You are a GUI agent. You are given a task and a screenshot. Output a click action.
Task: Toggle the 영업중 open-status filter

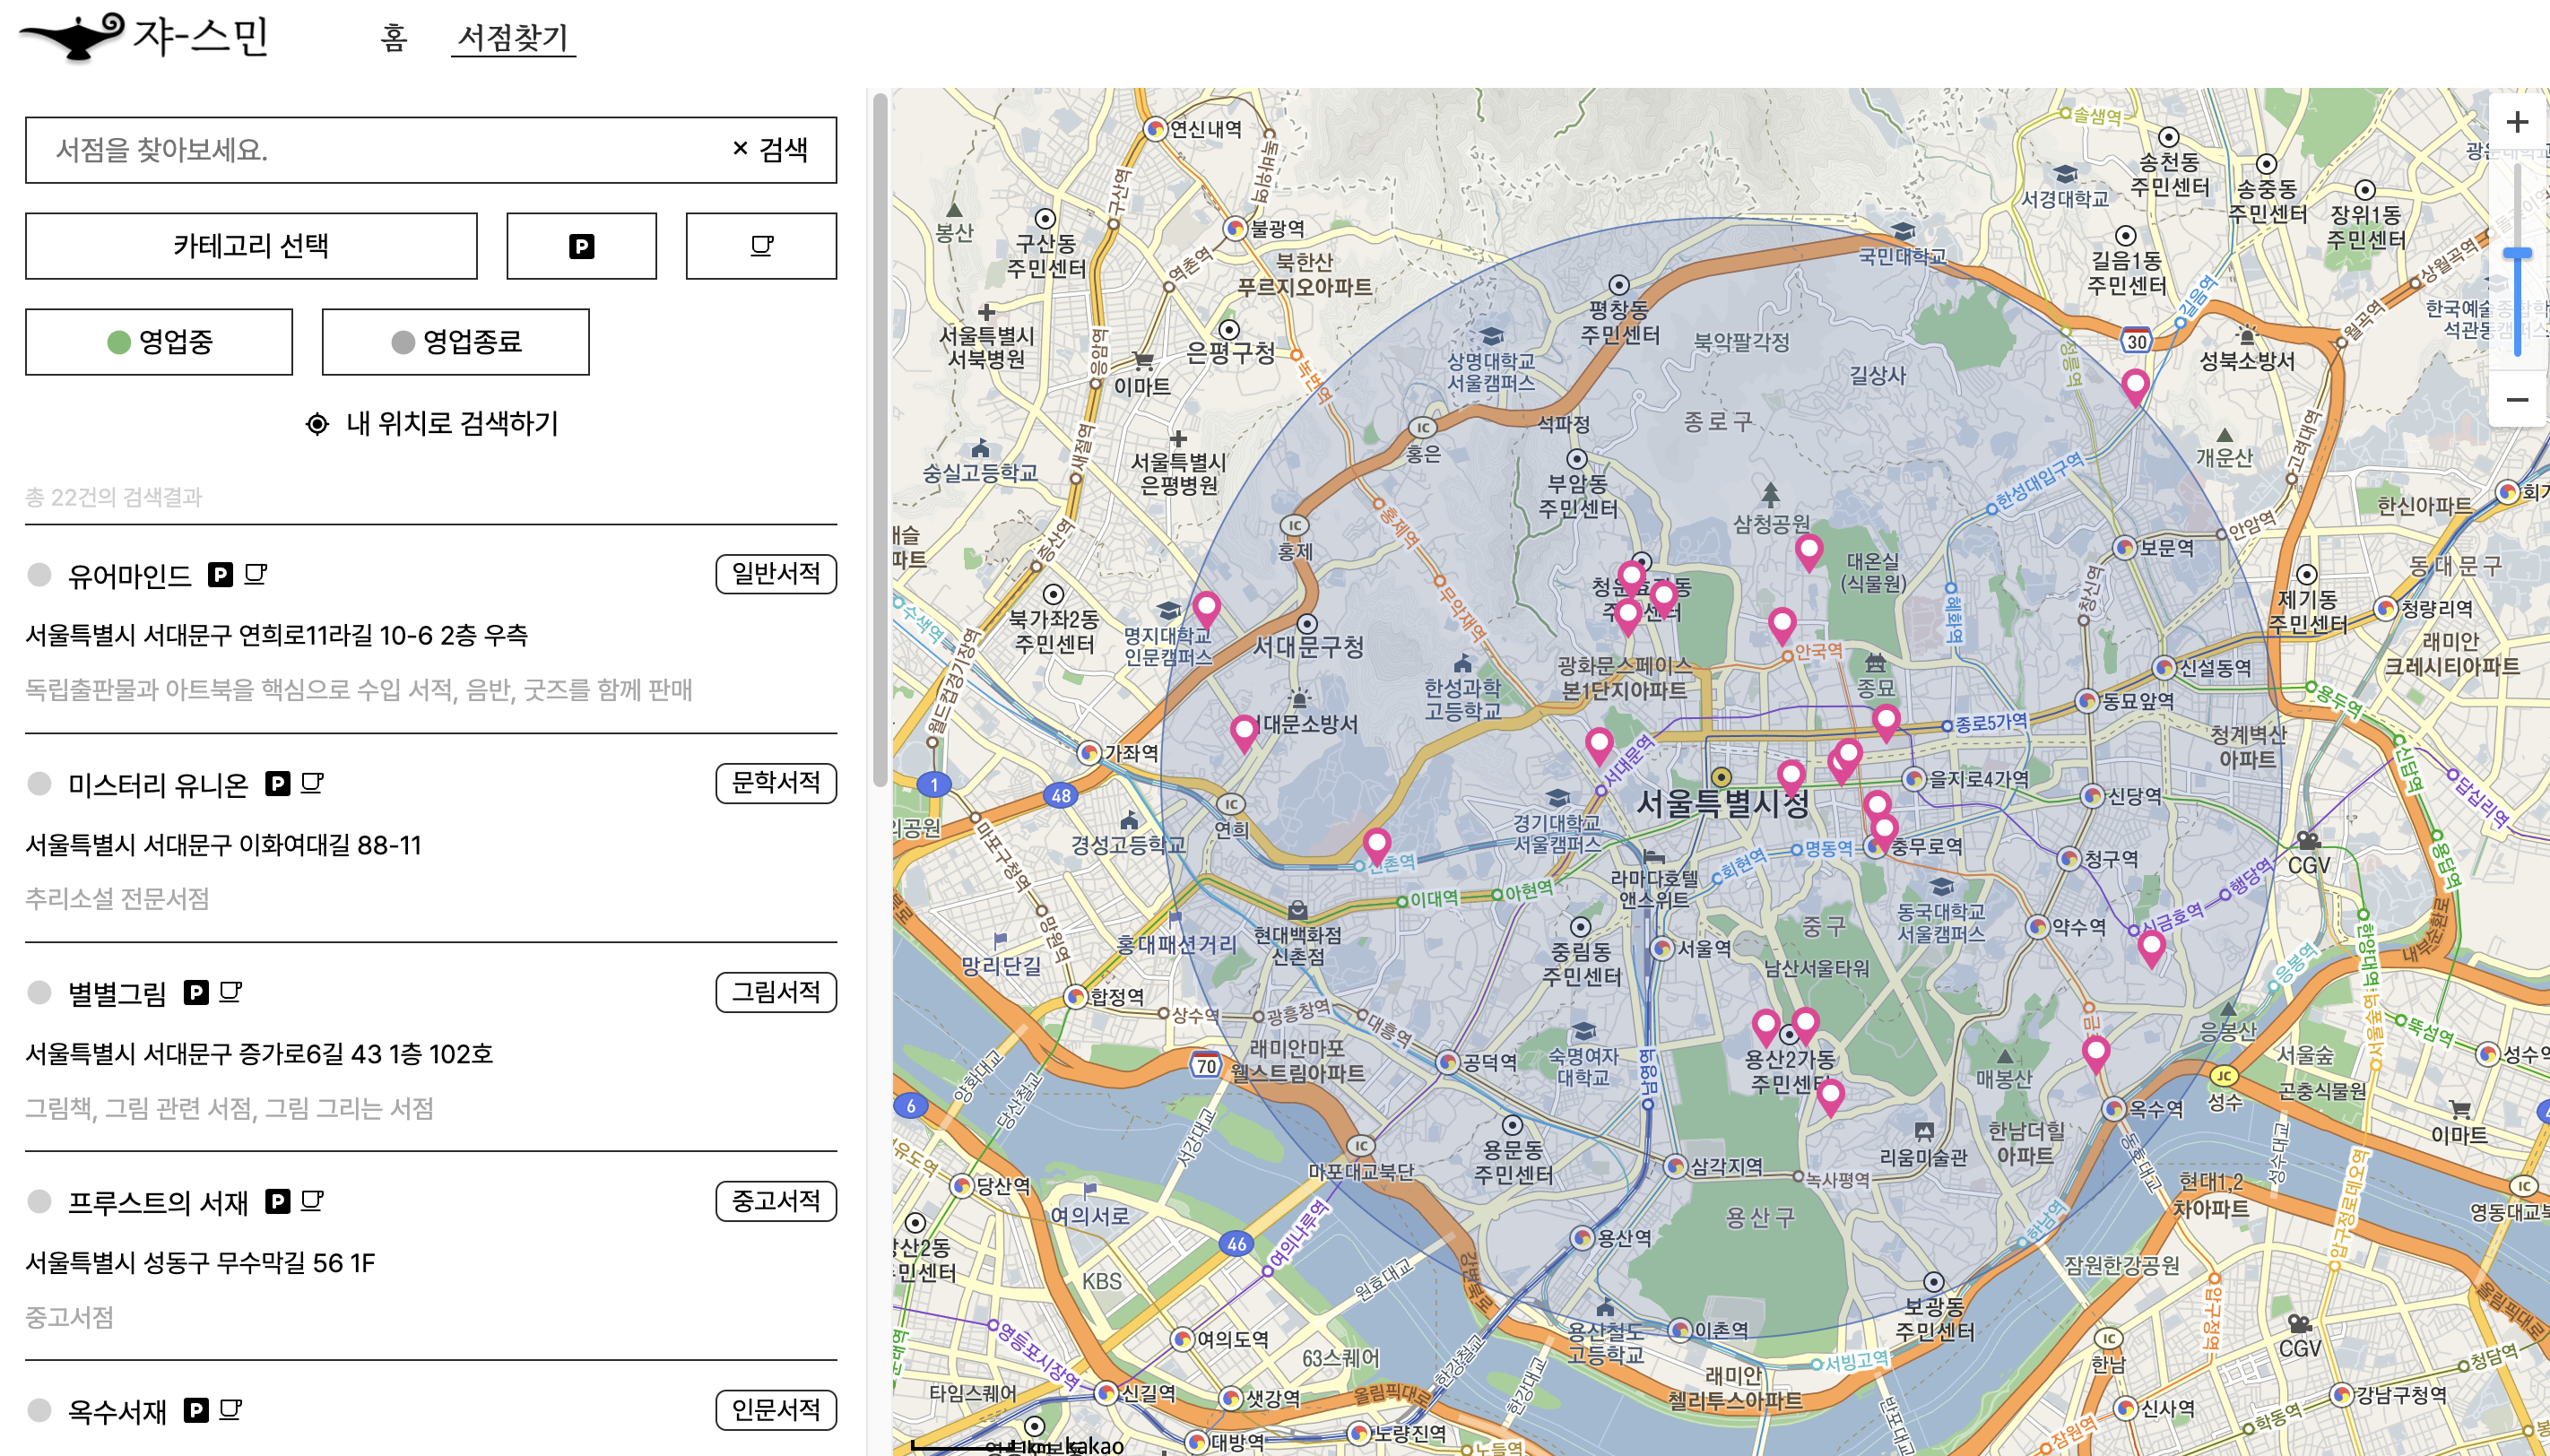pyautogui.click(x=159, y=342)
